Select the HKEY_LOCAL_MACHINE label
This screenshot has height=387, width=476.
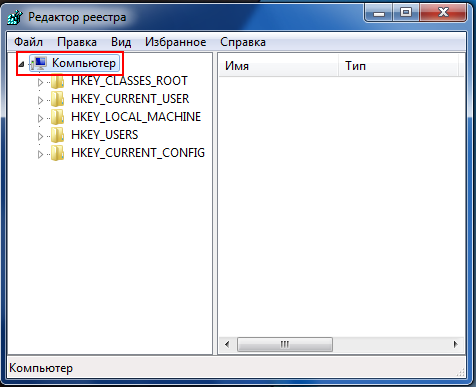[136, 117]
